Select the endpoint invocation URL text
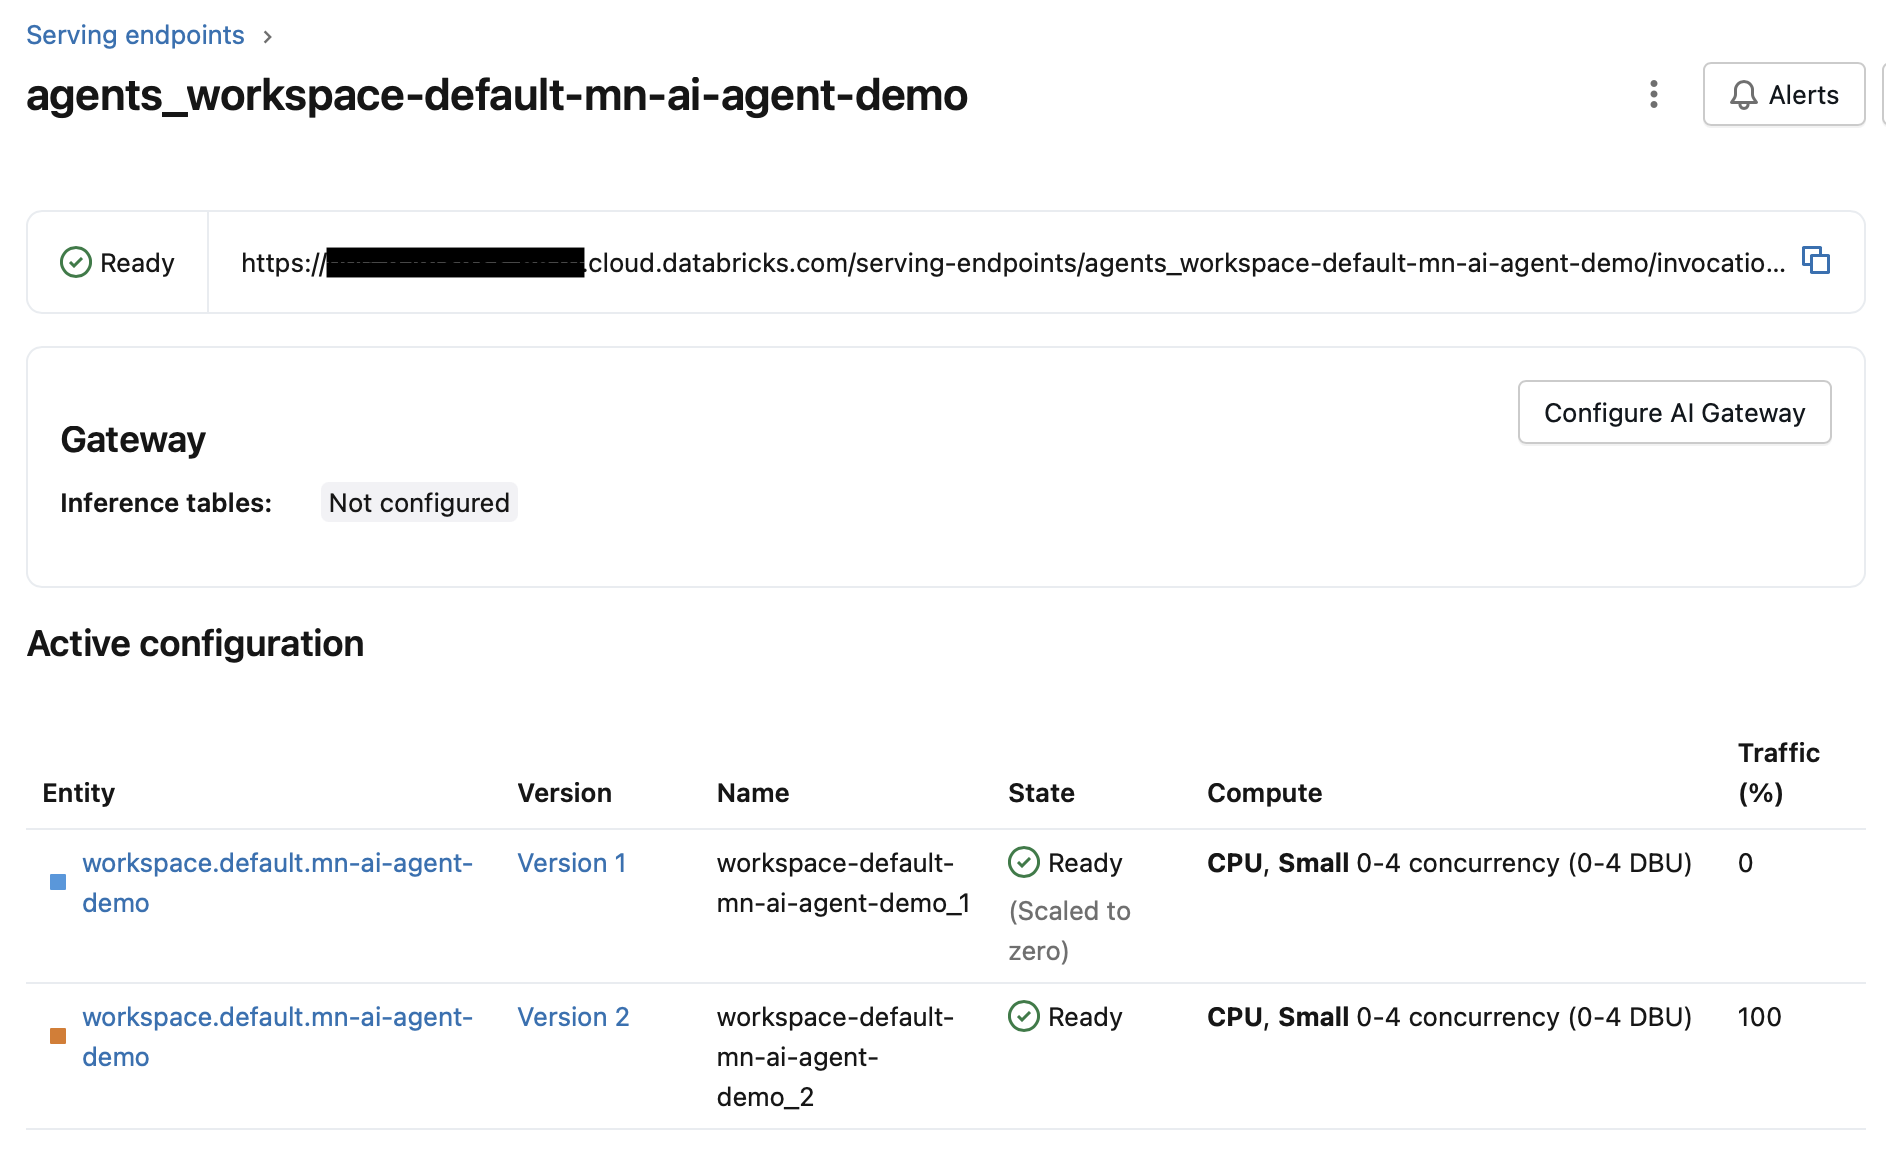The width and height of the screenshot is (1886, 1152). pos(1013,263)
